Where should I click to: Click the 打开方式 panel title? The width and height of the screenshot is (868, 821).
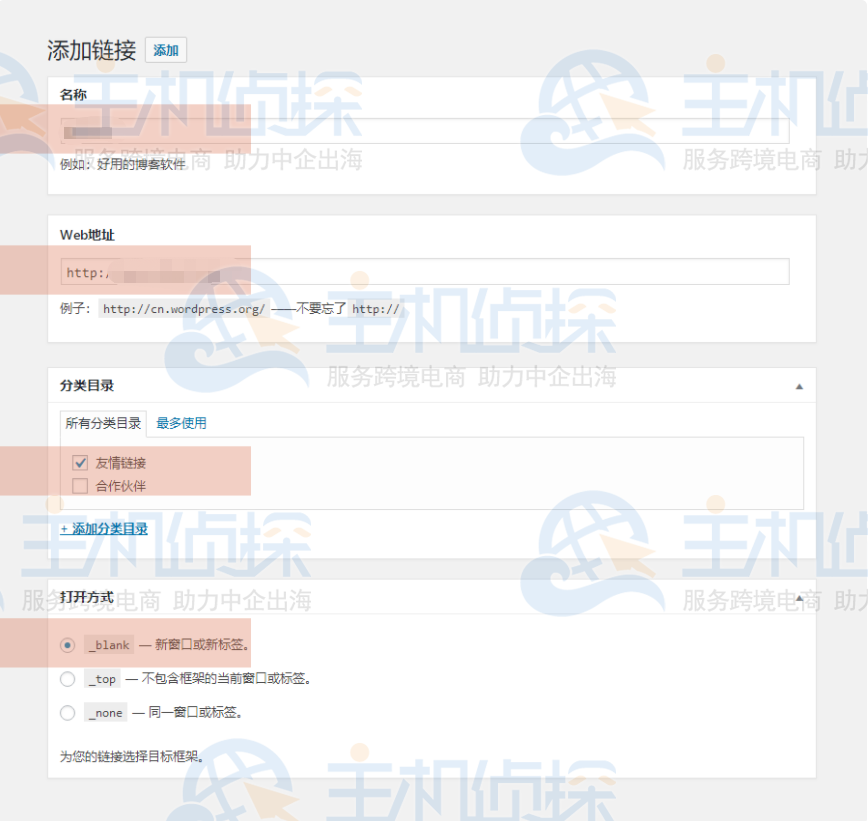click(x=87, y=597)
